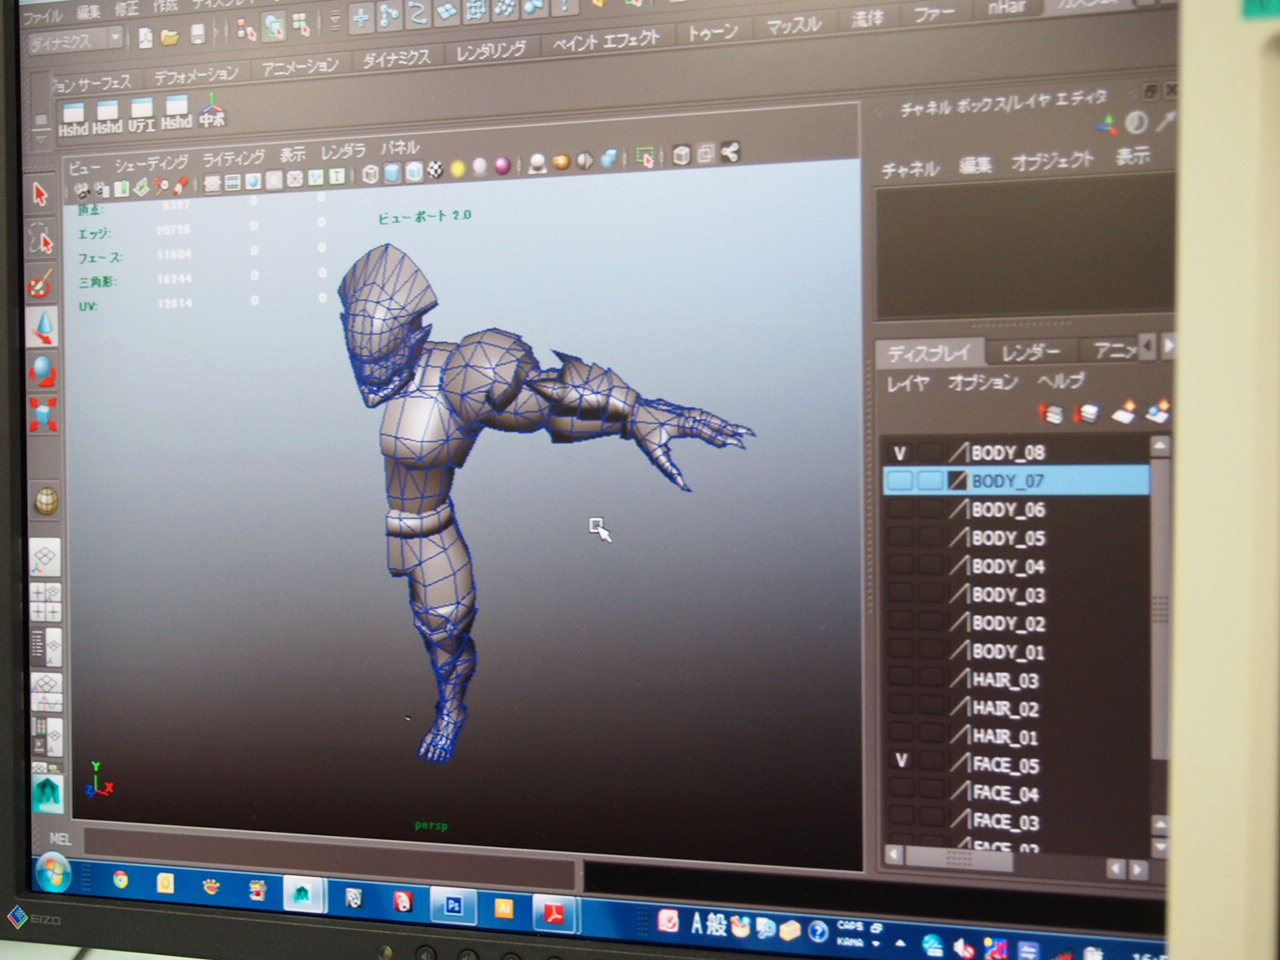
Task: Pick the Rotate tool sphere icon
Action: point(43,370)
